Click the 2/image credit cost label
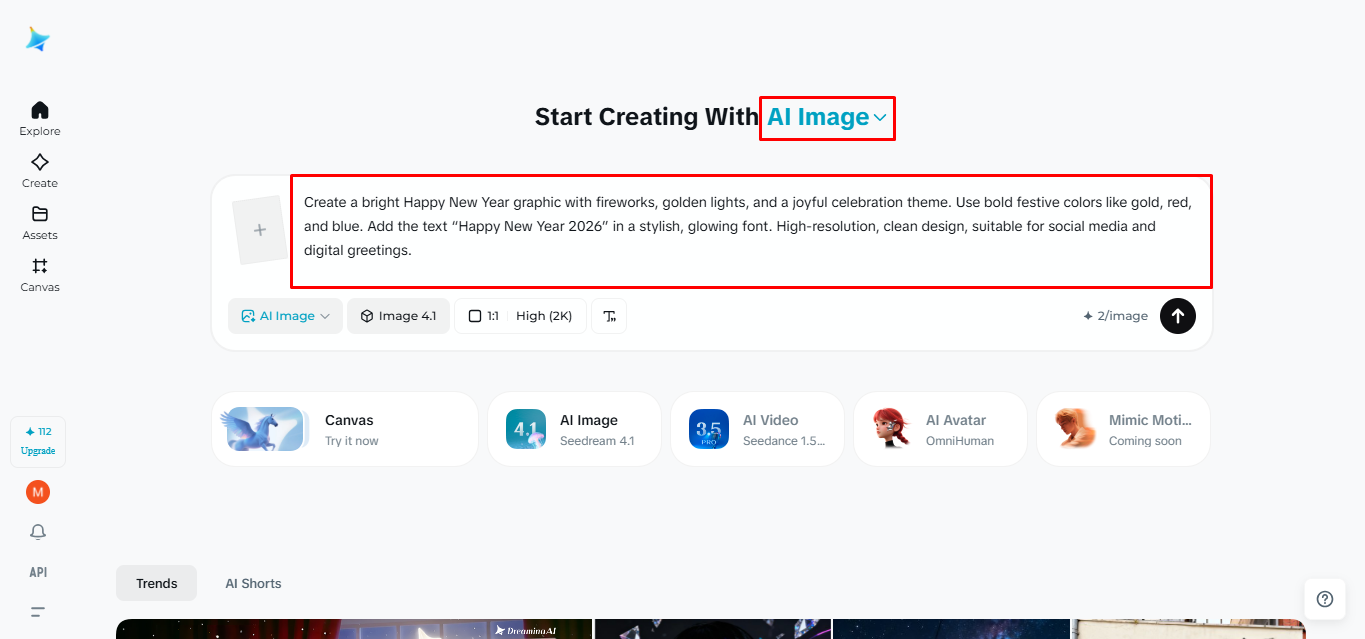 pyautogui.click(x=1115, y=316)
